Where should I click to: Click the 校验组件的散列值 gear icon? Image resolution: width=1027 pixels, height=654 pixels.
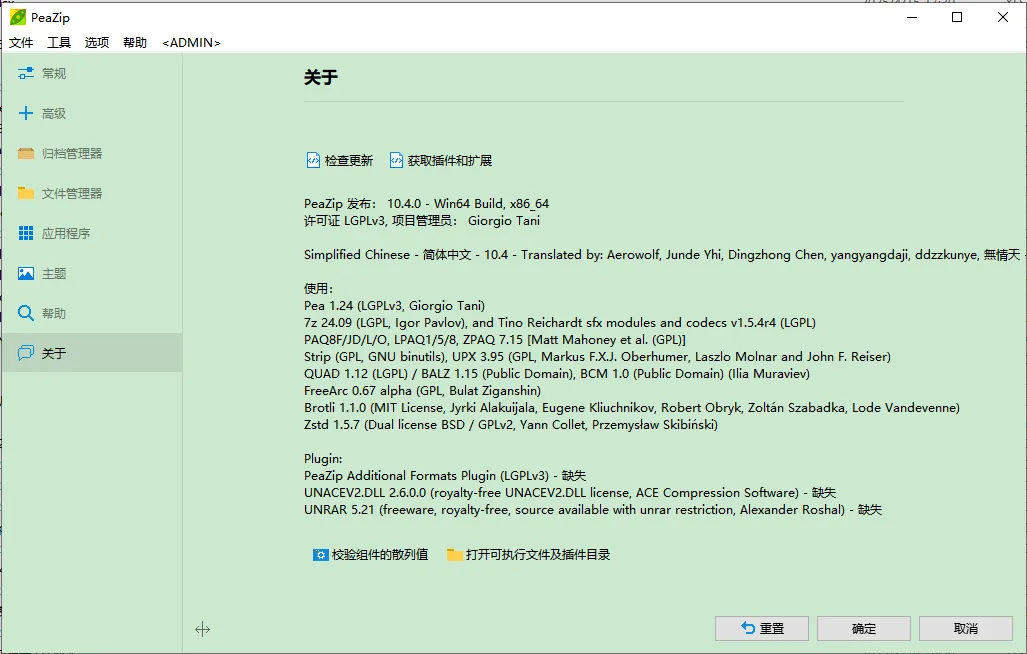pyautogui.click(x=320, y=555)
